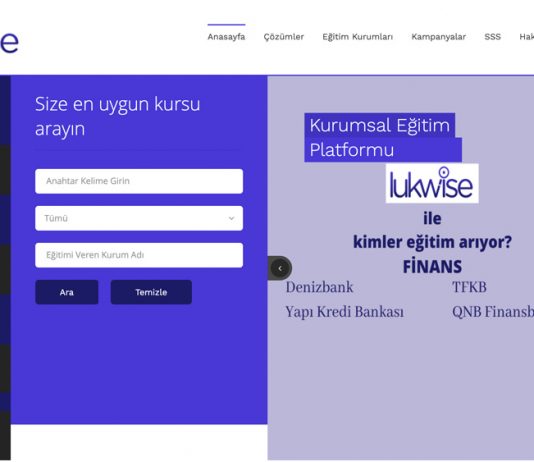
Task: Click the FİNANS heading in the banner
Action: [x=432, y=267]
